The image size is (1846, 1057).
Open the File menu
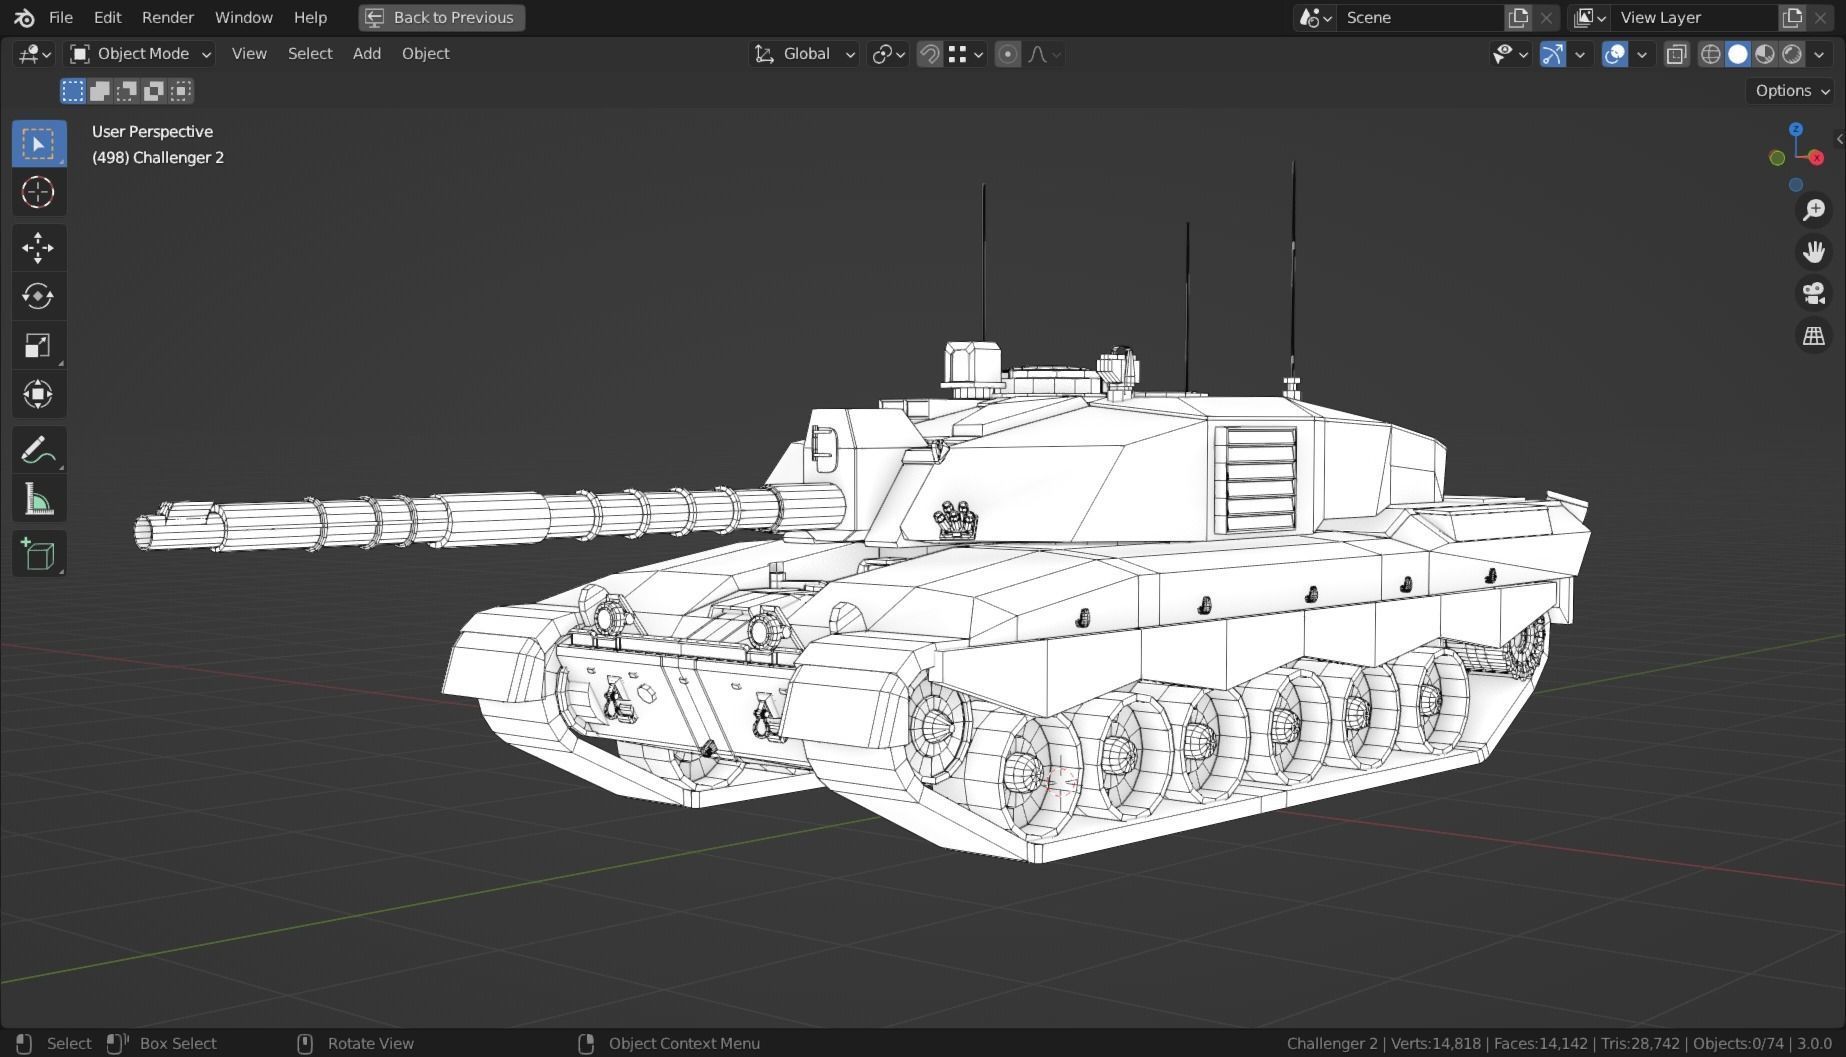click(x=61, y=17)
